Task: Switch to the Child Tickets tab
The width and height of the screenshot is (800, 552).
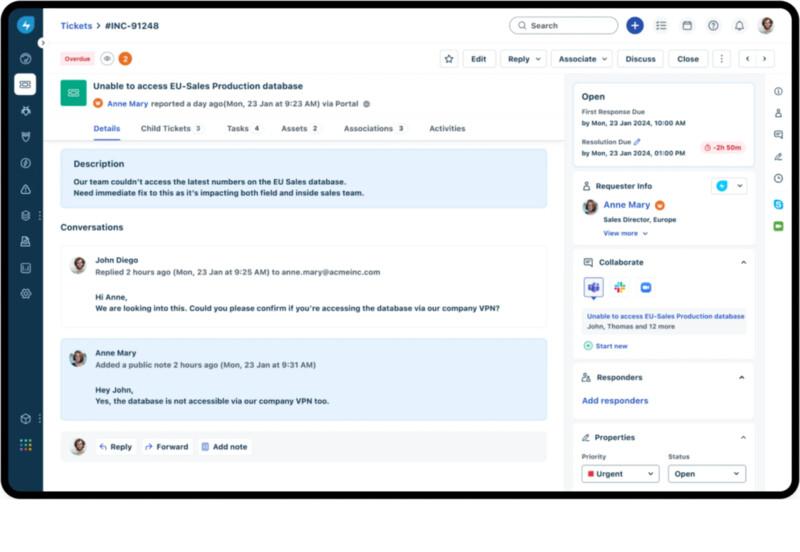Action: point(170,129)
